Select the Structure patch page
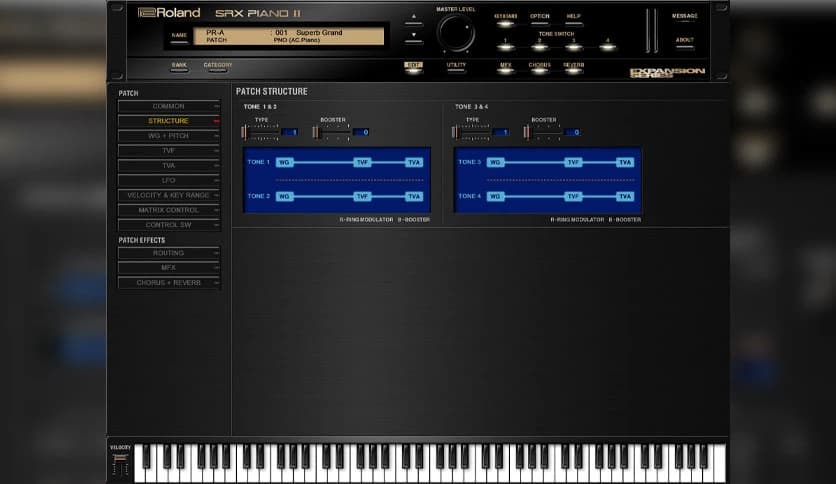Viewport: 836px width, 484px height. point(168,121)
